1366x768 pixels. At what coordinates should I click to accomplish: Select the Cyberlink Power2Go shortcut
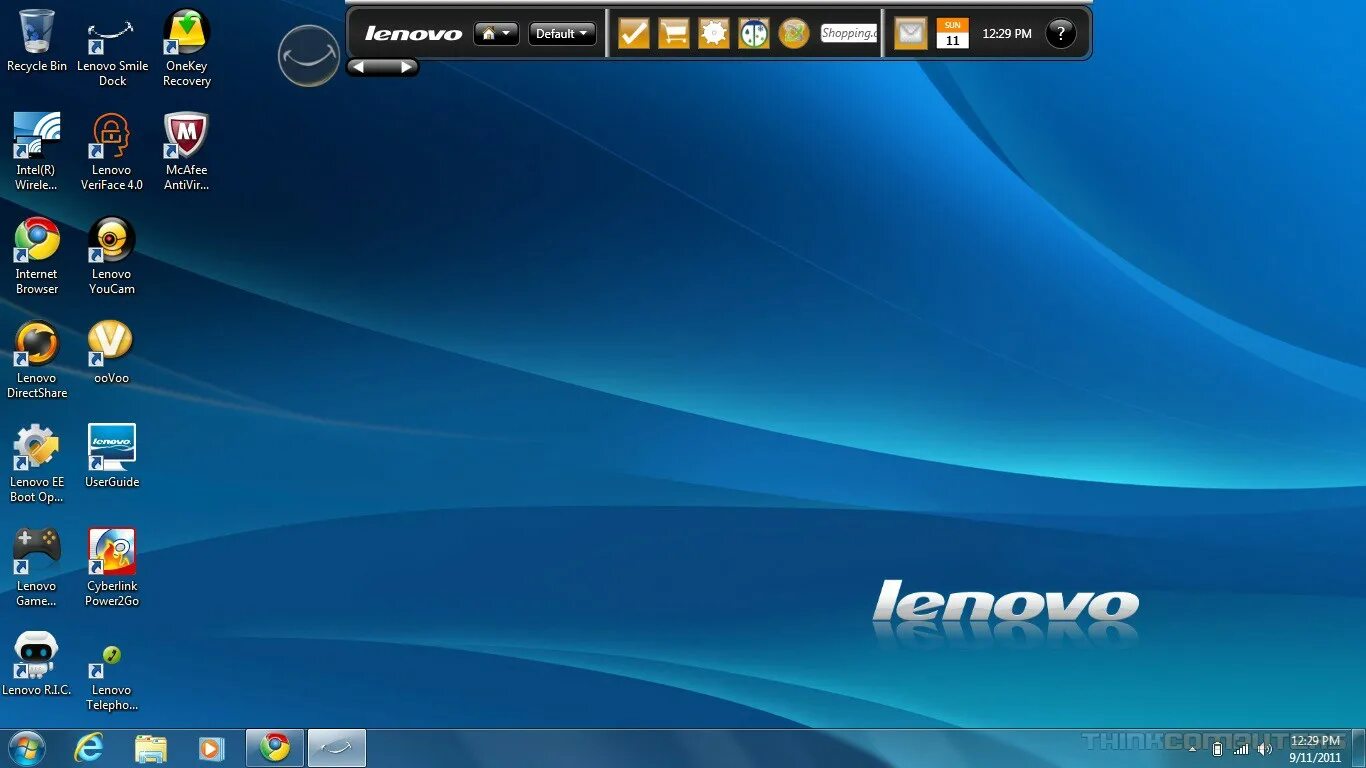112,568
